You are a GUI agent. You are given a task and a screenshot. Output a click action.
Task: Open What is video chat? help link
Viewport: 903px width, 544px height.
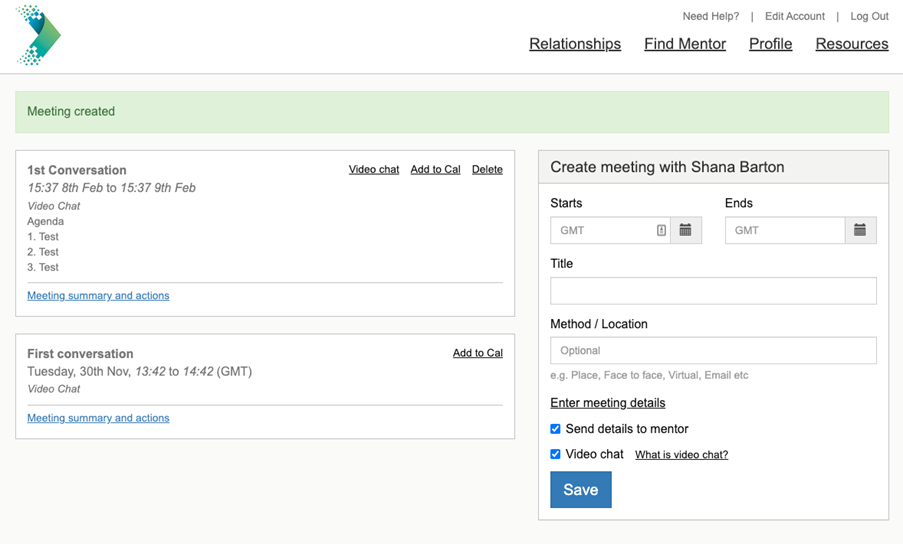681,455
